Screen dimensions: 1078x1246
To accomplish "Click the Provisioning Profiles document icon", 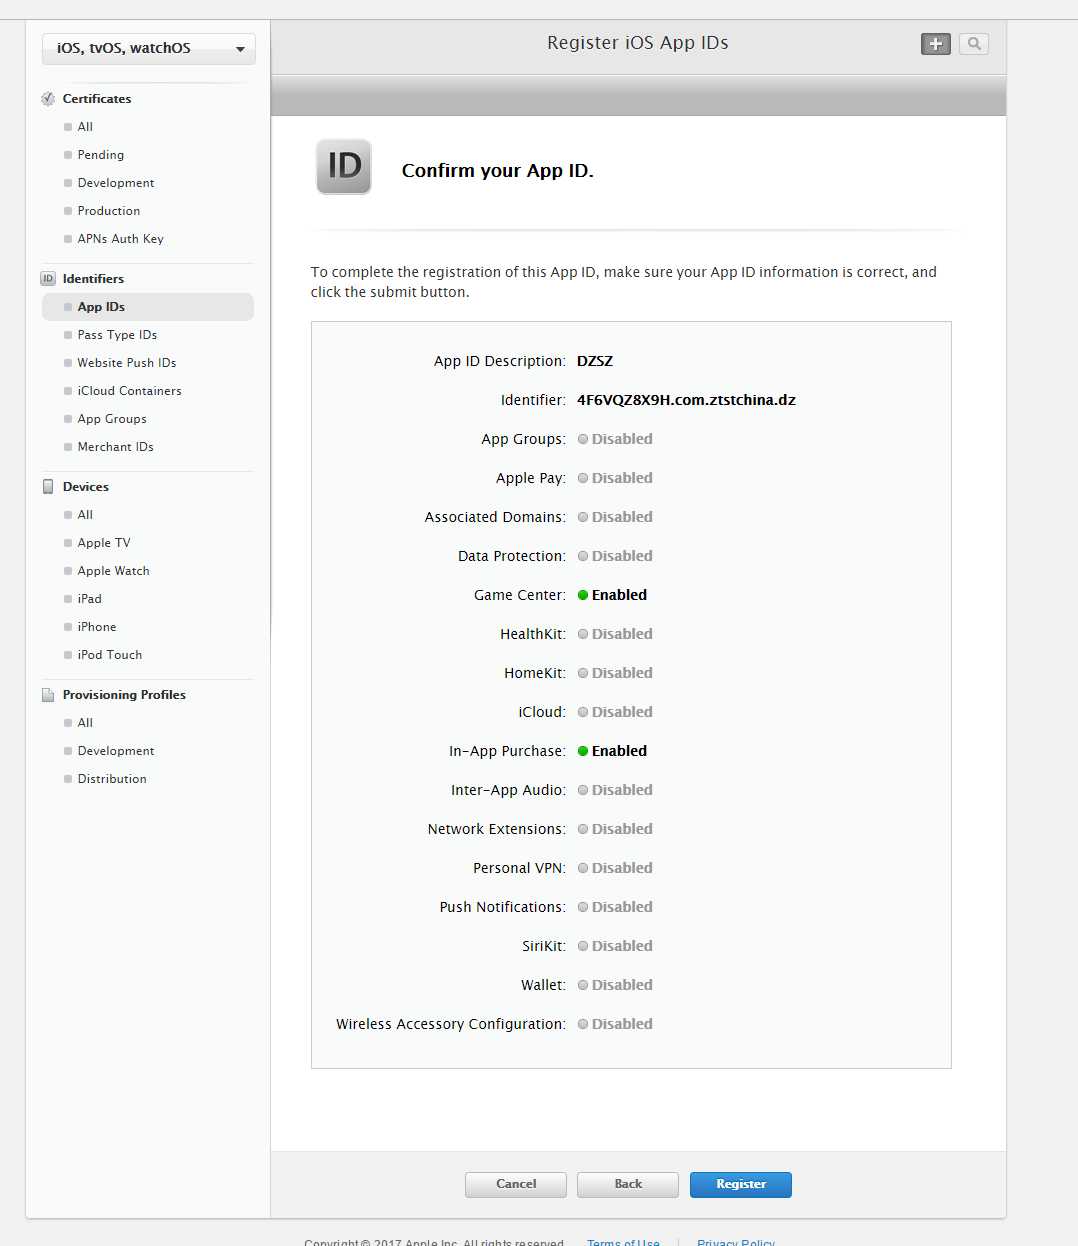I will tap(48, 695).
